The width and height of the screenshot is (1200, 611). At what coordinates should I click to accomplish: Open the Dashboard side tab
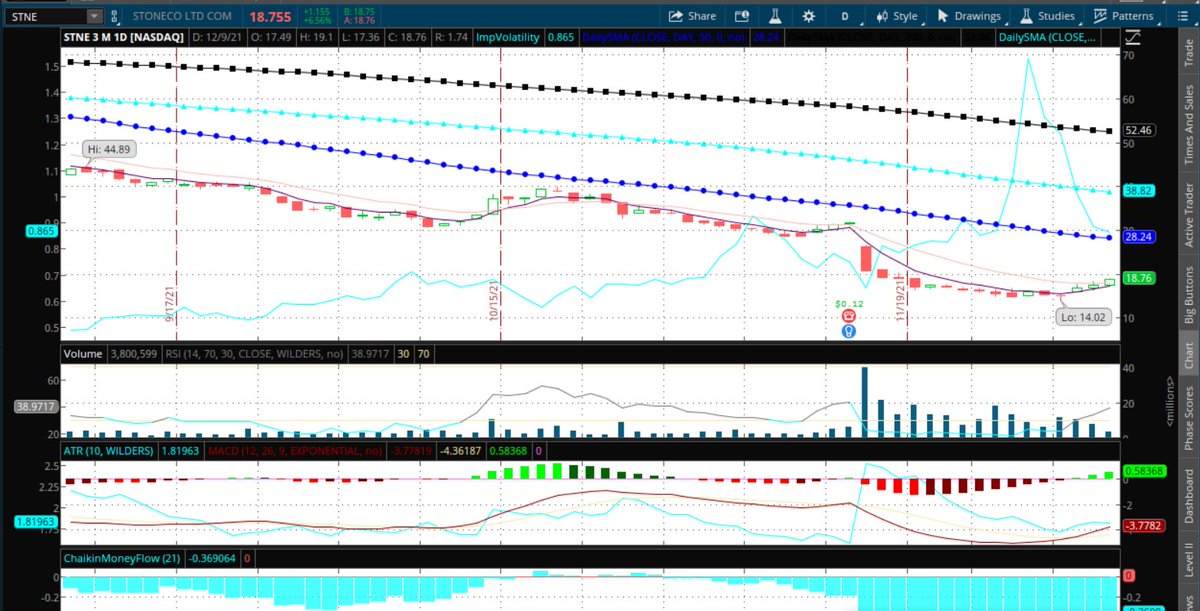[1189, 496]
